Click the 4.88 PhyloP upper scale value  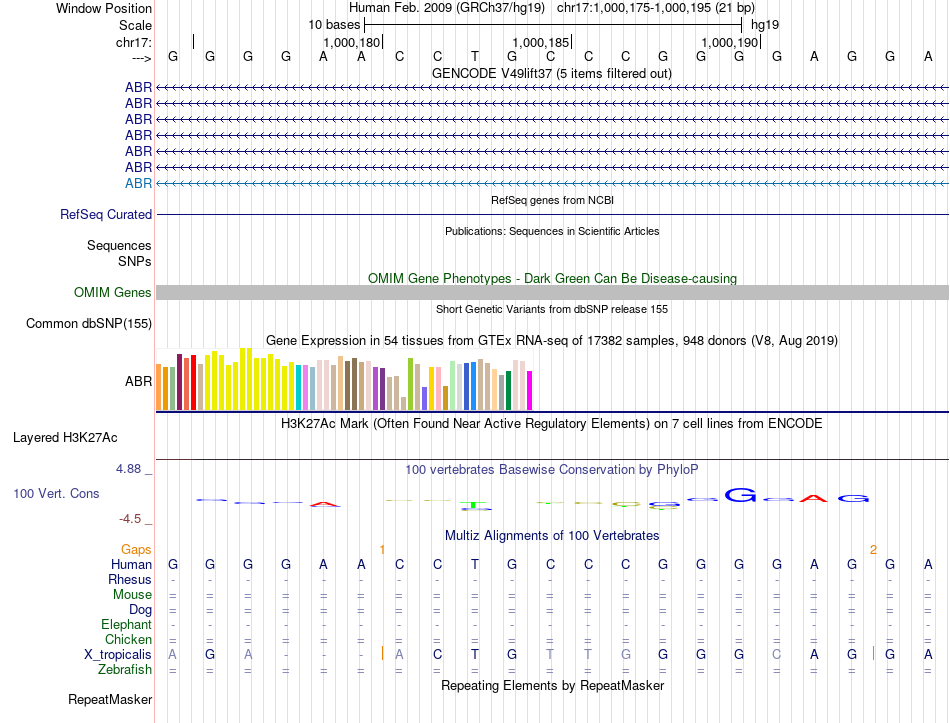pyautogui.click(x=128, y=468)
